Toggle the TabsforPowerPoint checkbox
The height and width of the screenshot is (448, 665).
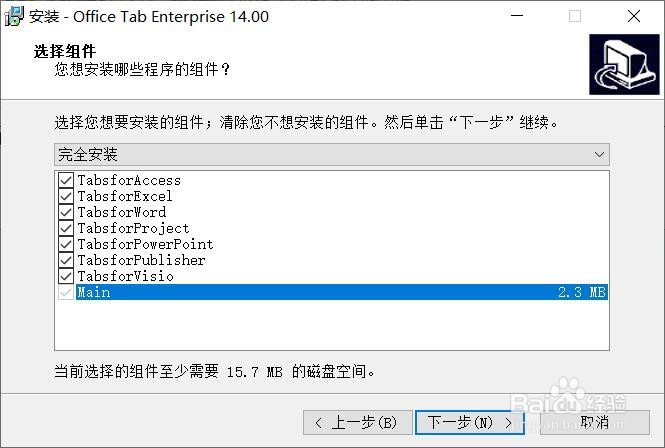click(x=66, y=244)
